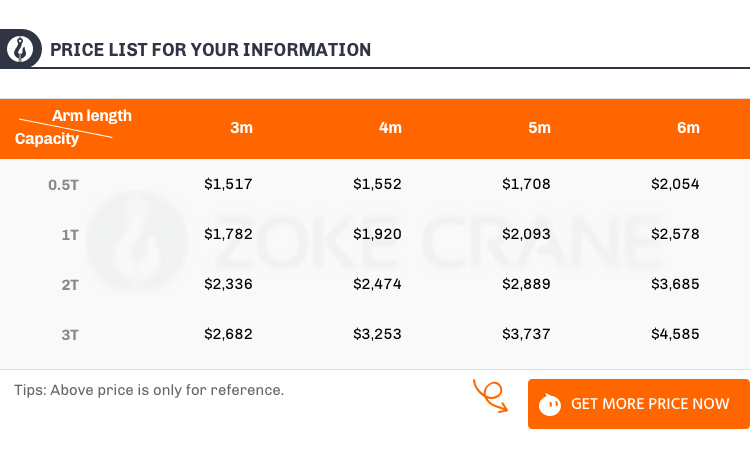This screenshot has width=750, height=460.
Task: Click the $1,517 price cell
Action: [x=228, y=184]
